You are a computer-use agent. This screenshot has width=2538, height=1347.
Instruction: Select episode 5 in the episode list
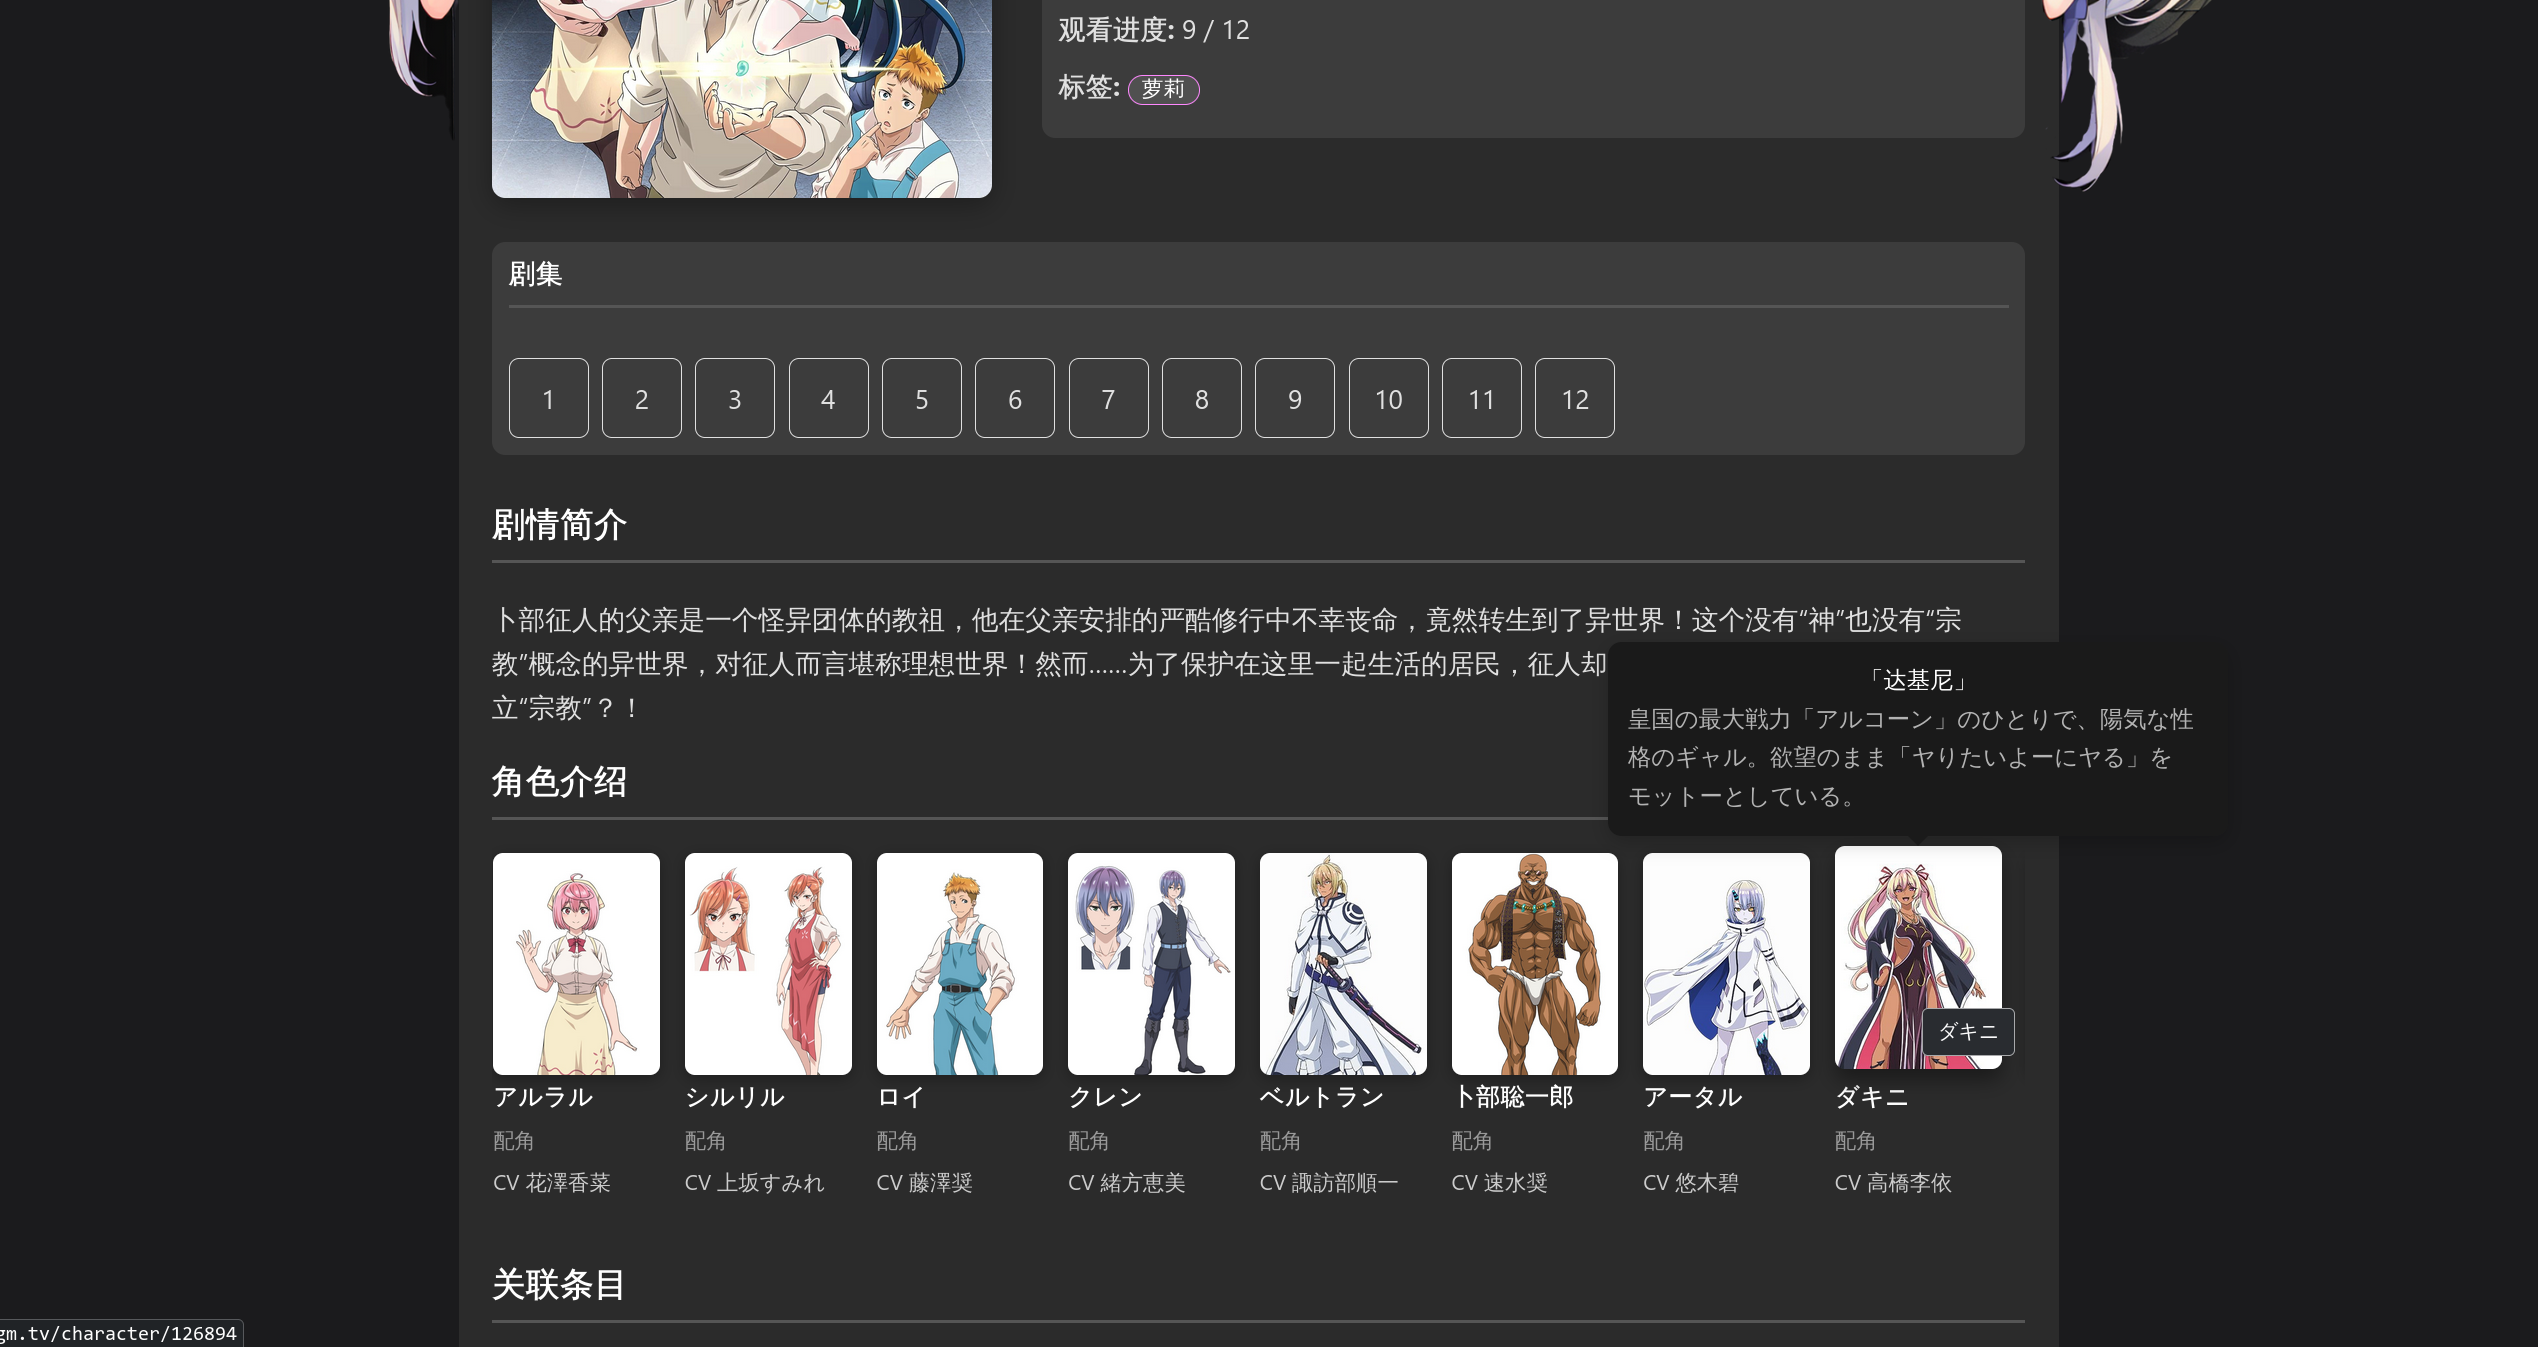click(x=921, y=398)
